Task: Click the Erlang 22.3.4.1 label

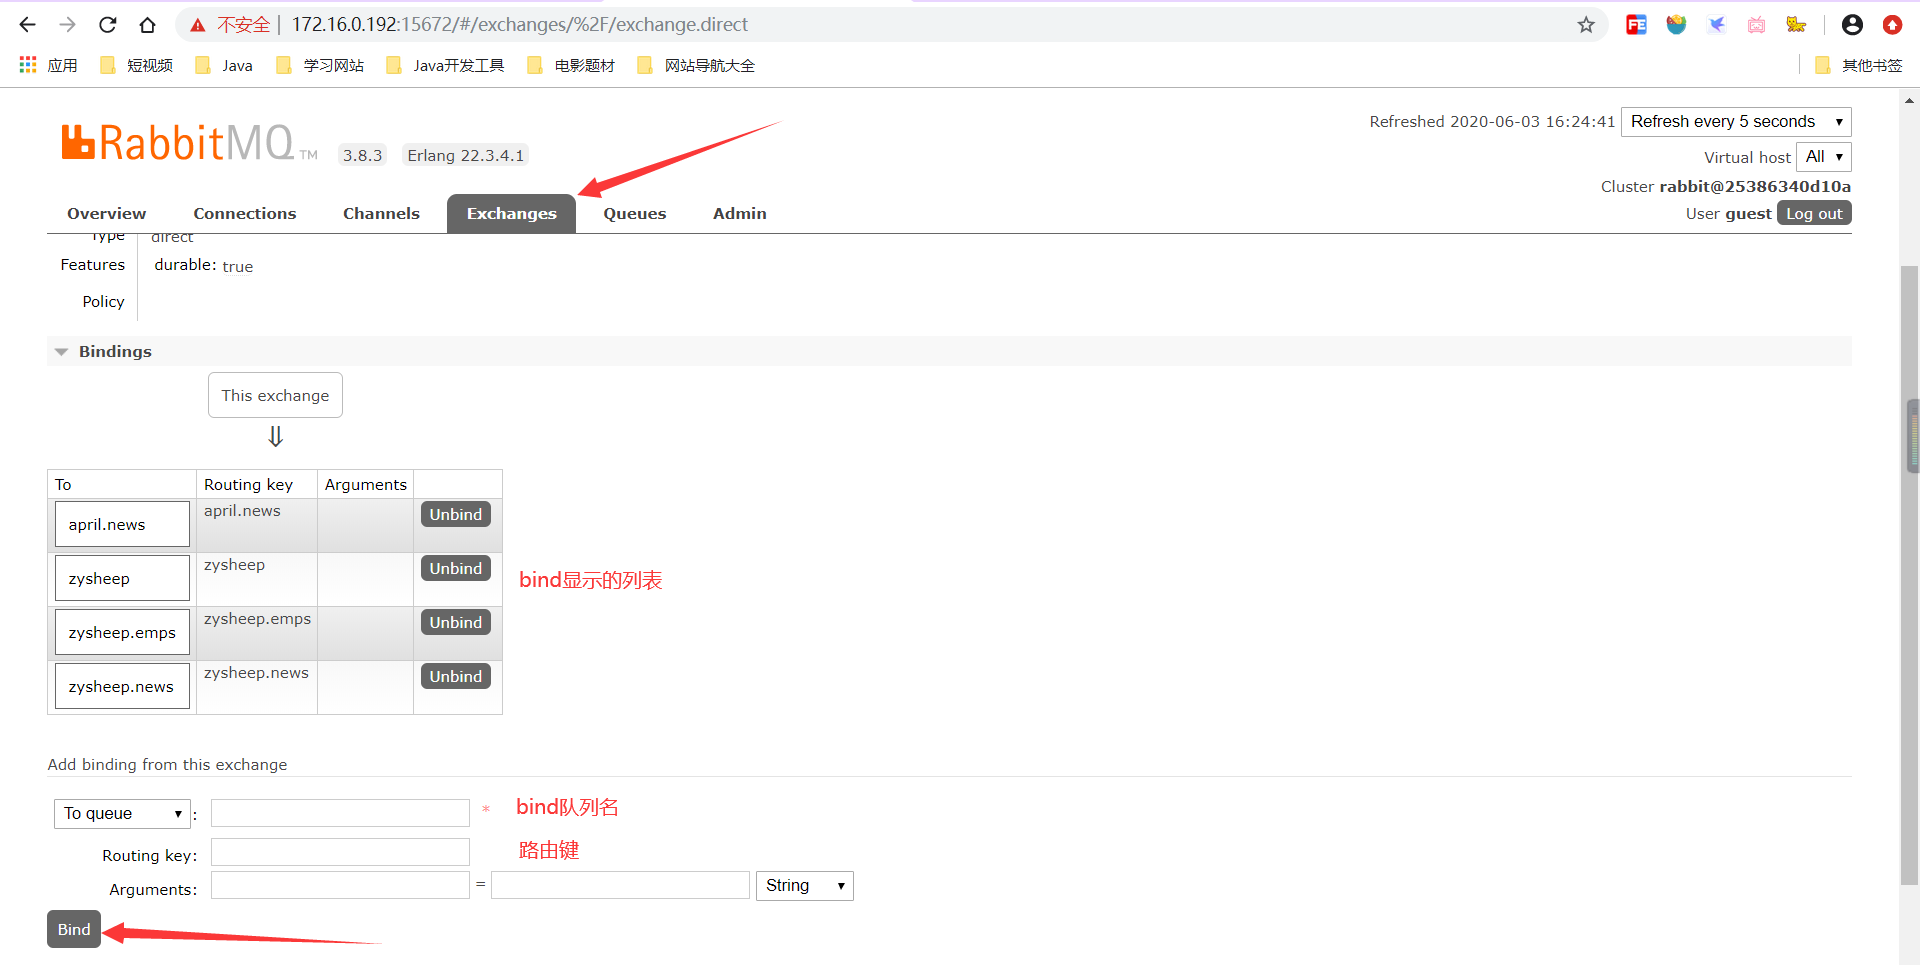Action: [465, 155]
